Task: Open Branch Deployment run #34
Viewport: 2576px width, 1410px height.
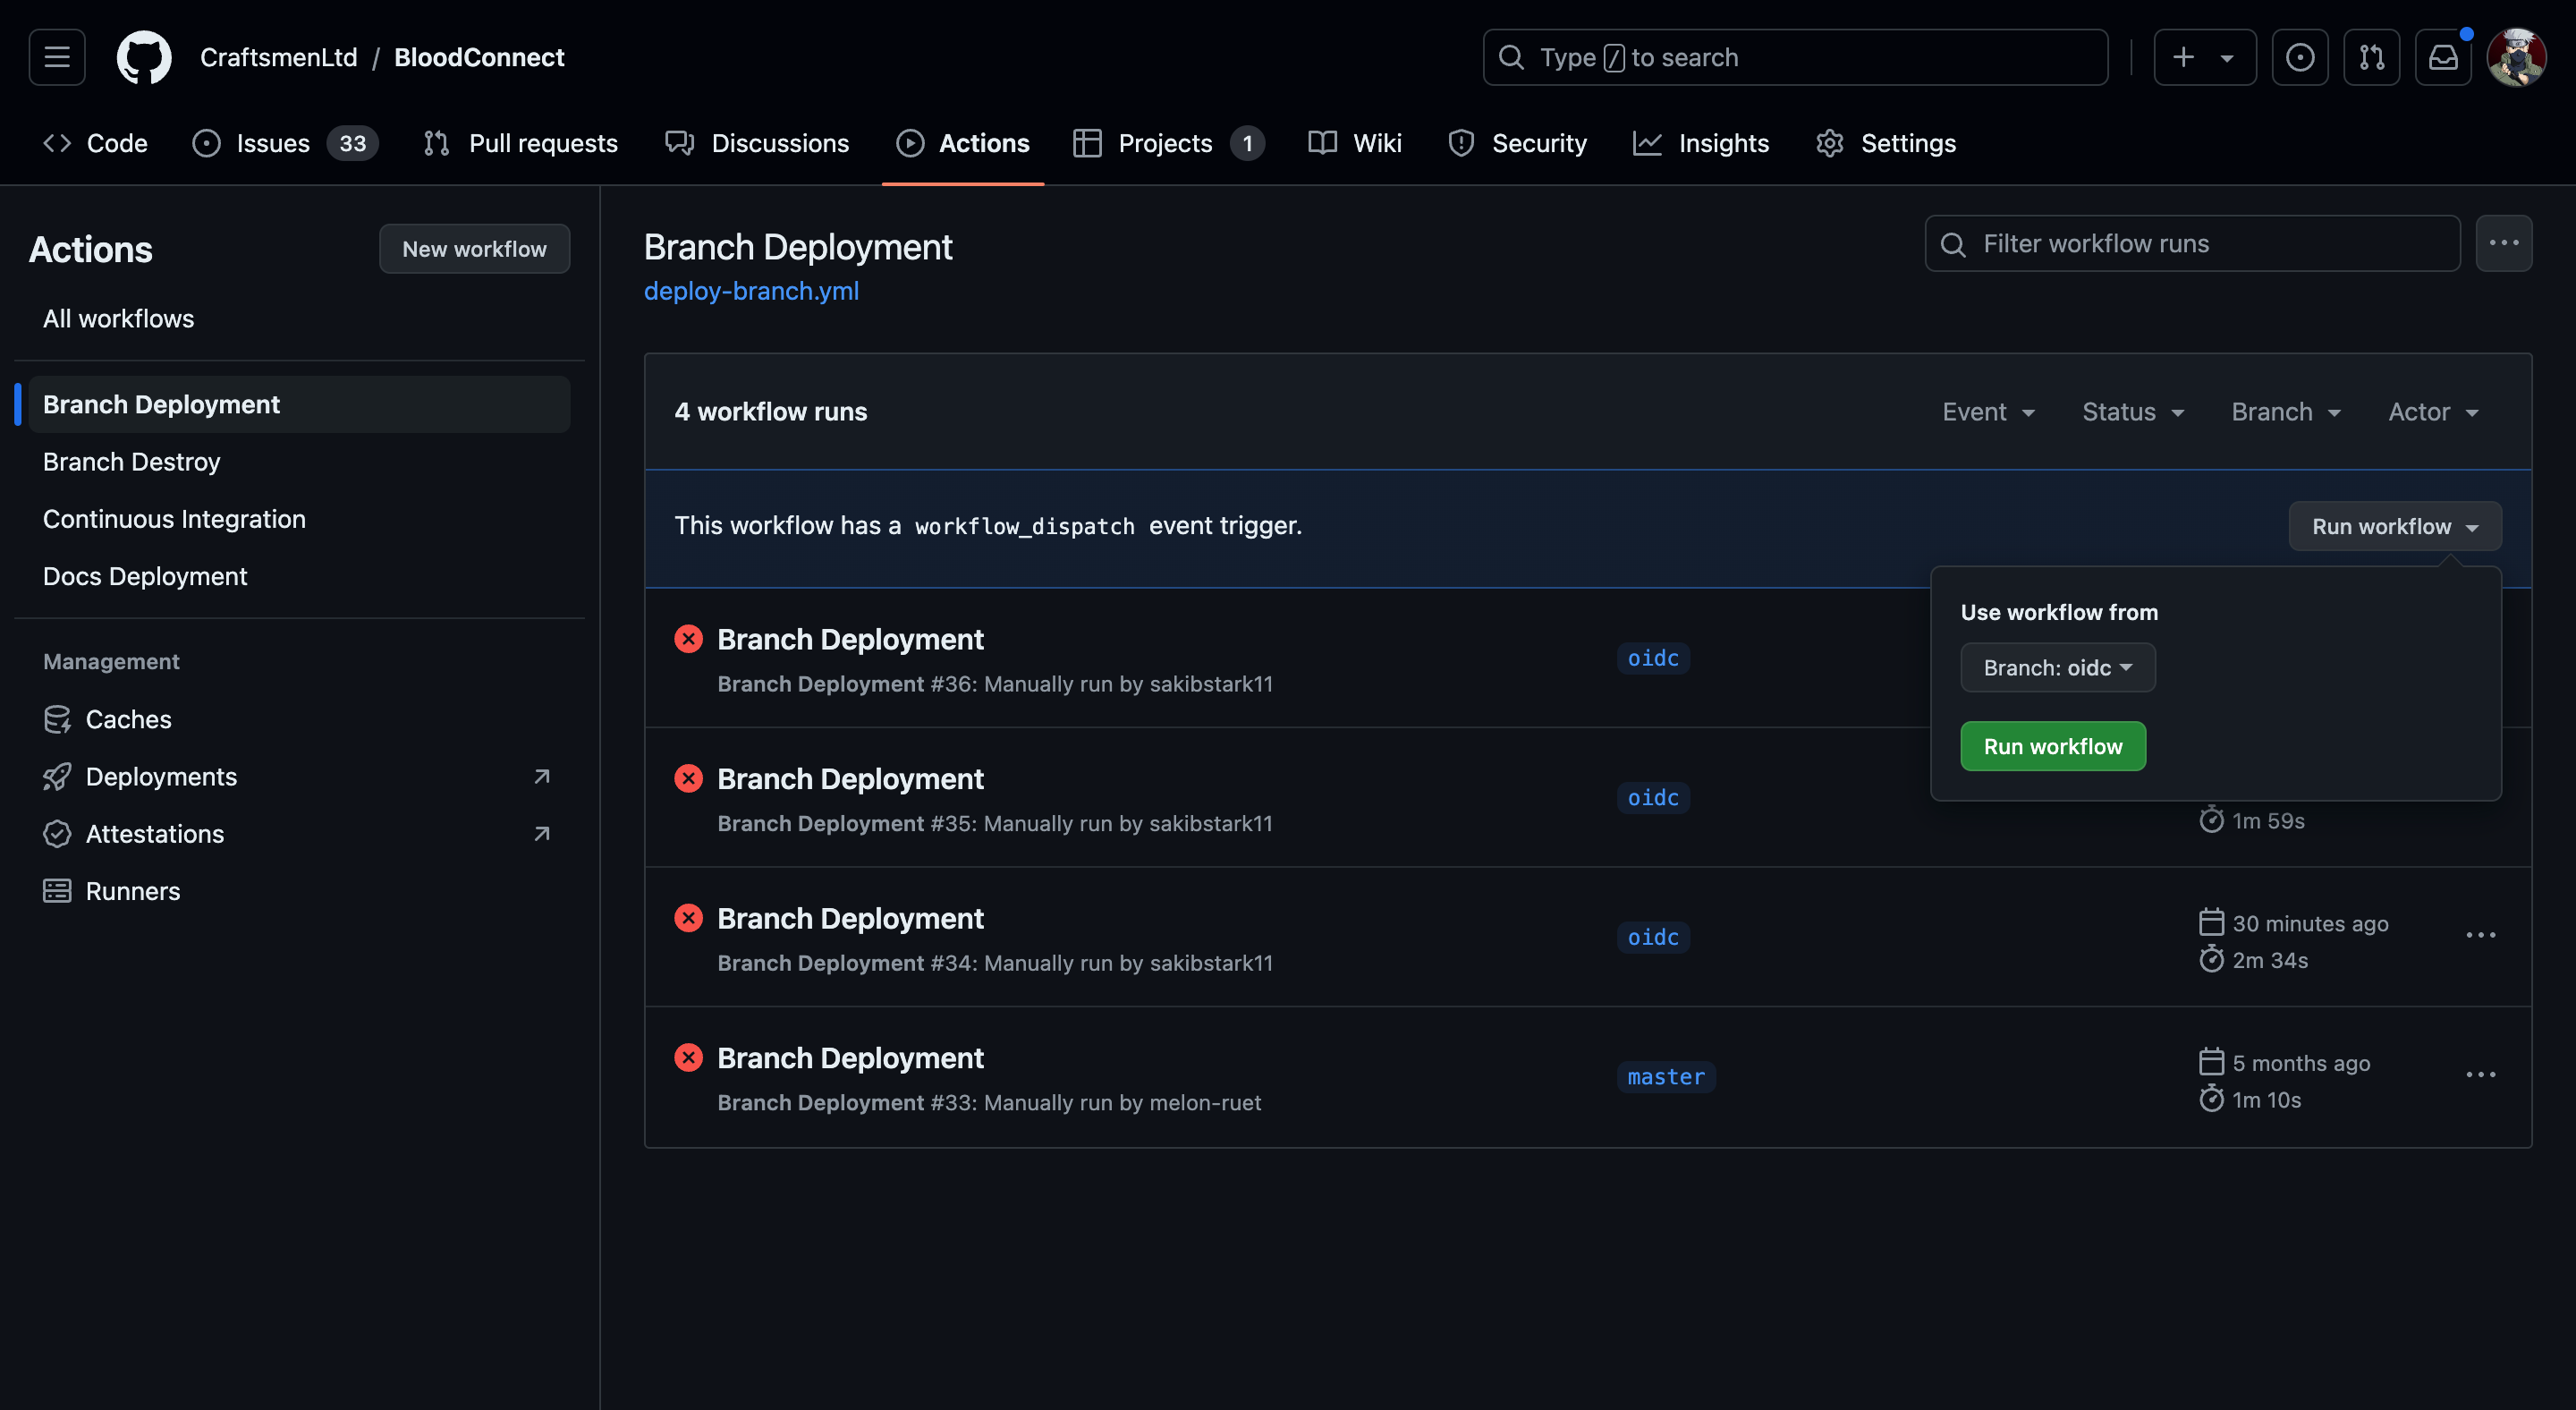Action: pyautogui.click(x=850, y=918)
